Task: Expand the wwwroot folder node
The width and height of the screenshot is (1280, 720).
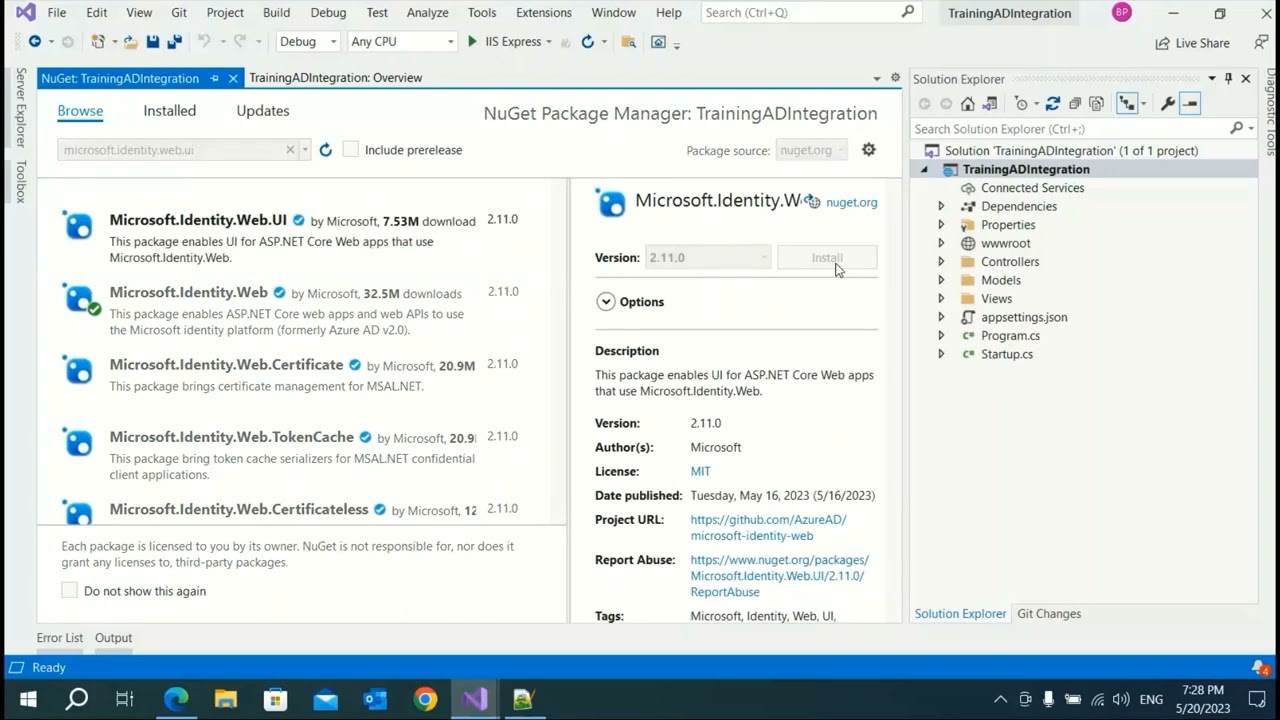Action: (941, 244)
